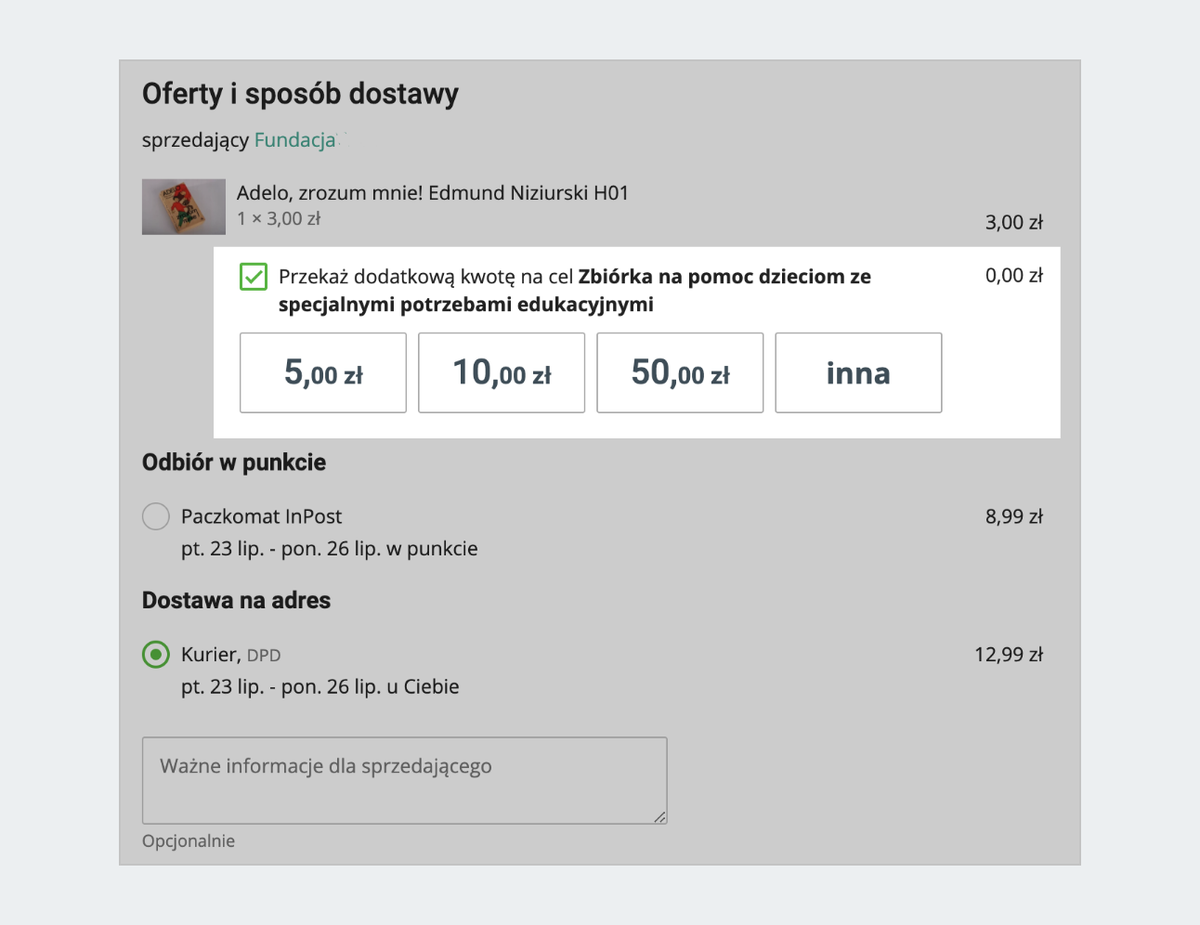Viewport: 1200px width, 925px height.
Task: Click the 'Dostawa na adres' section heading
Action: coord(236,601)
